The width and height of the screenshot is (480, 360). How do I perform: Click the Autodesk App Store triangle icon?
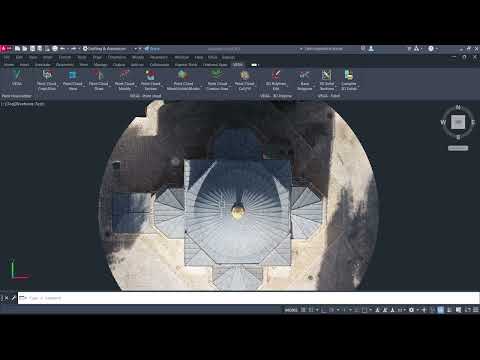coord(417,49)
